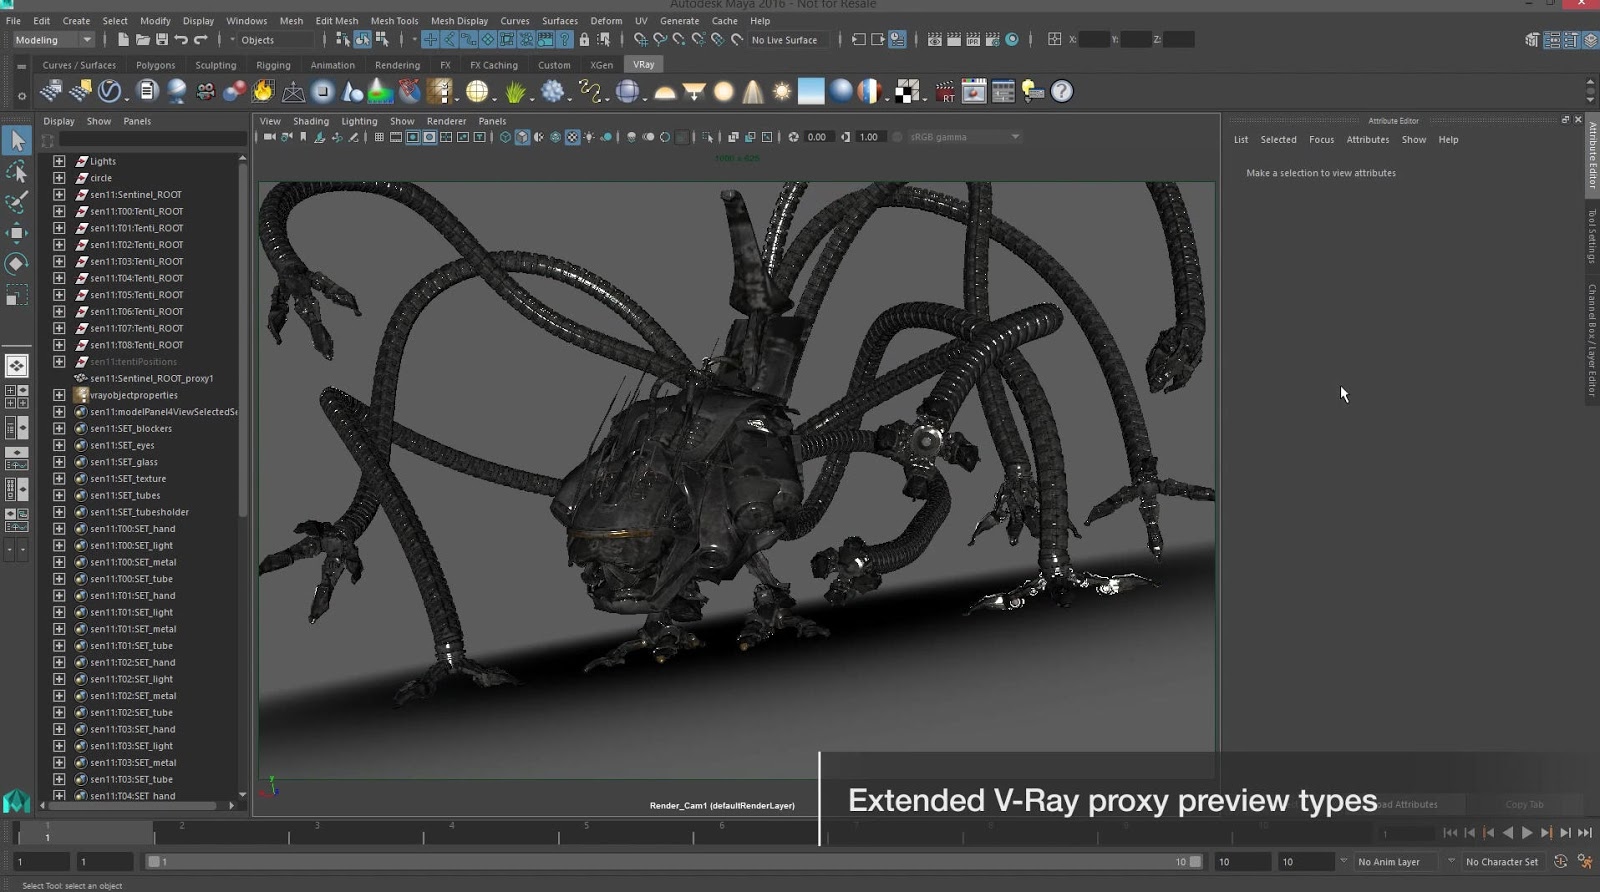The width and height of the screenshot is (1600, 892).
Task: Expand sen11:Sentinel_ROOT in outliner
Action: [x=59, y=194]
